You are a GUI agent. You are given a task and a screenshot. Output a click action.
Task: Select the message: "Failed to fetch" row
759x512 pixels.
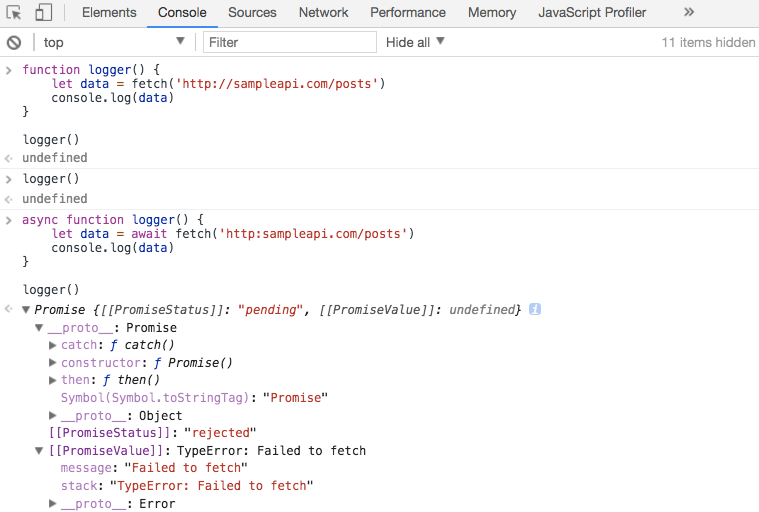[x=154, y=468]
